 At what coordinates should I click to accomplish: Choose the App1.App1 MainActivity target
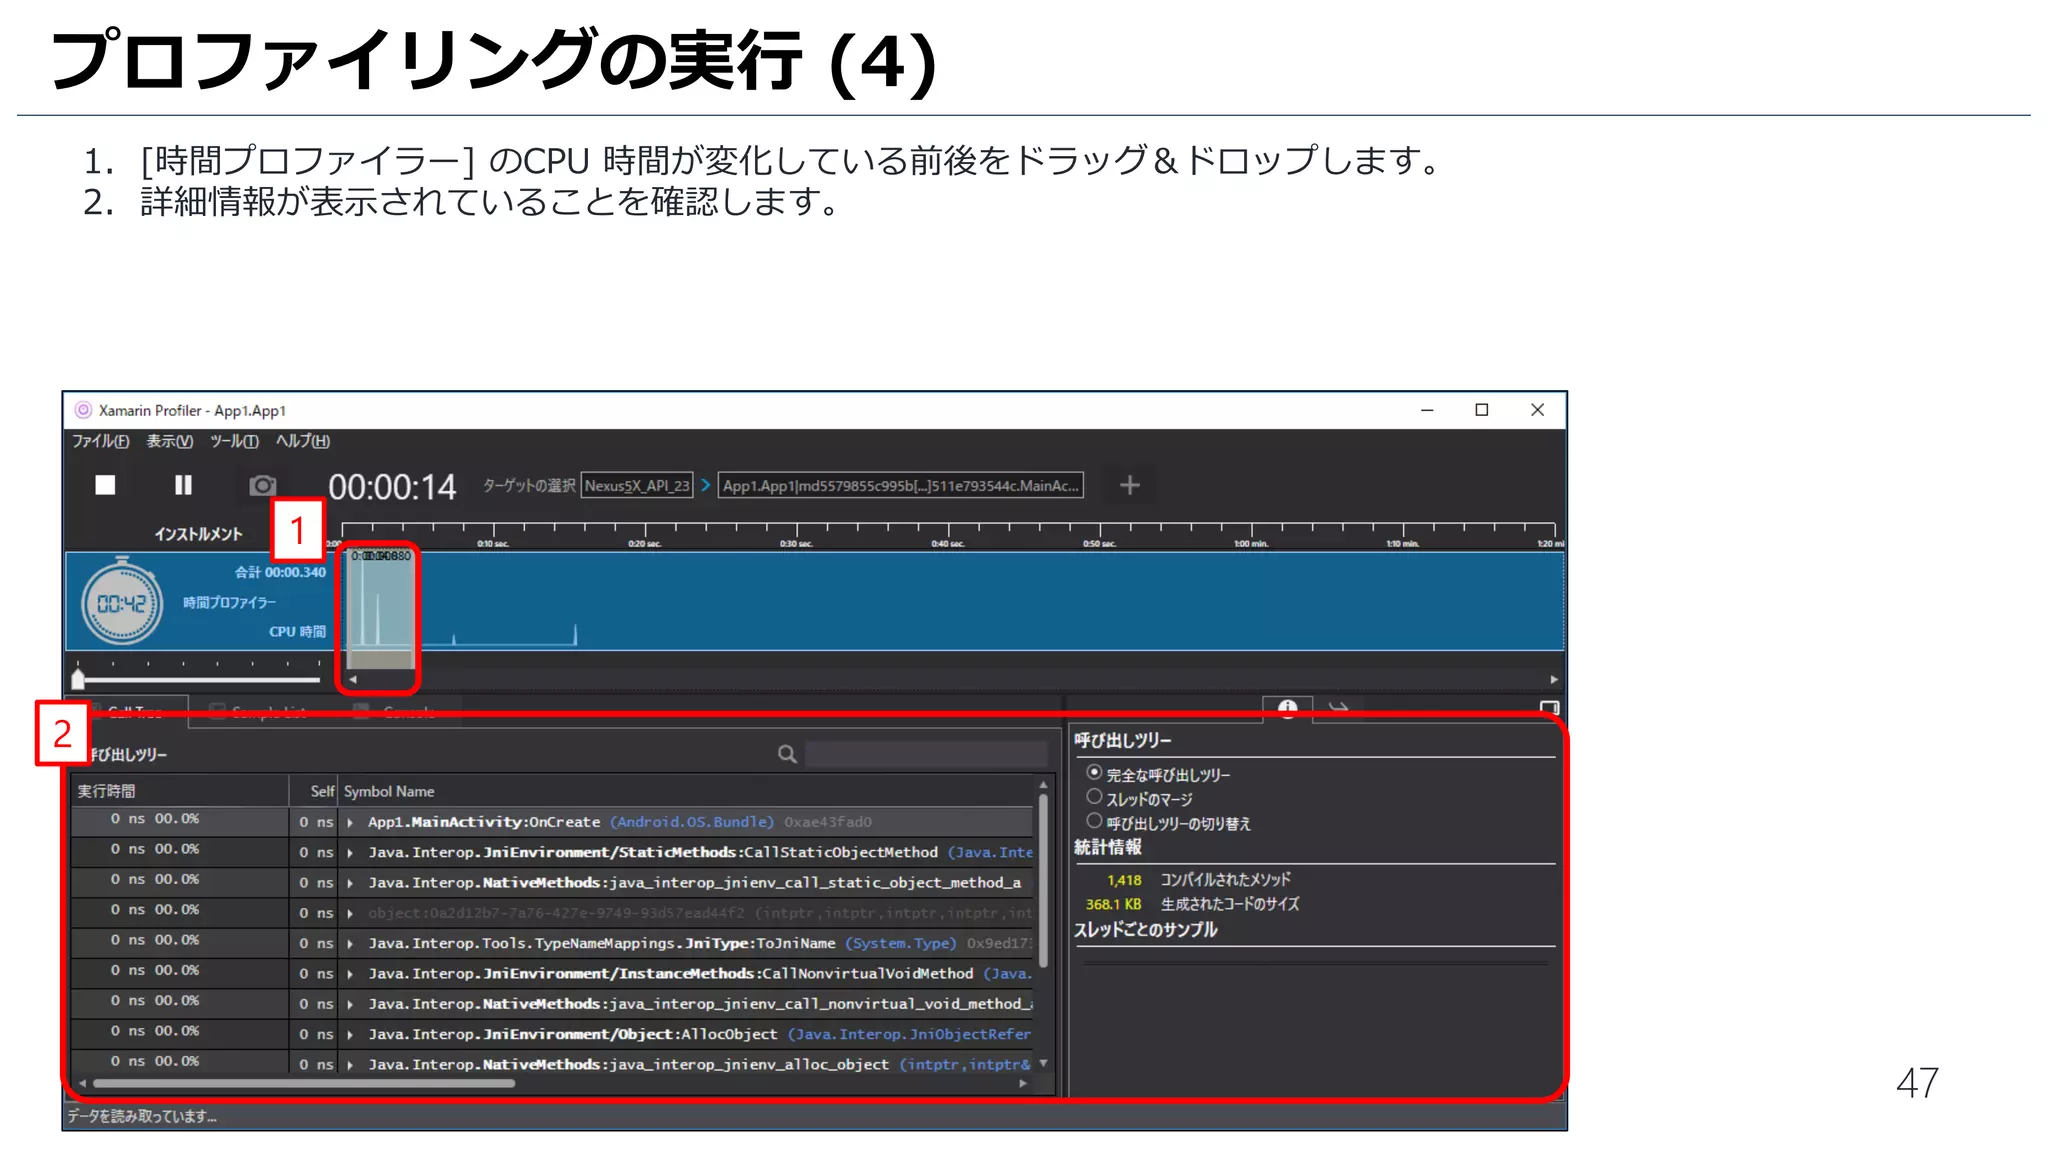[900, 486]
